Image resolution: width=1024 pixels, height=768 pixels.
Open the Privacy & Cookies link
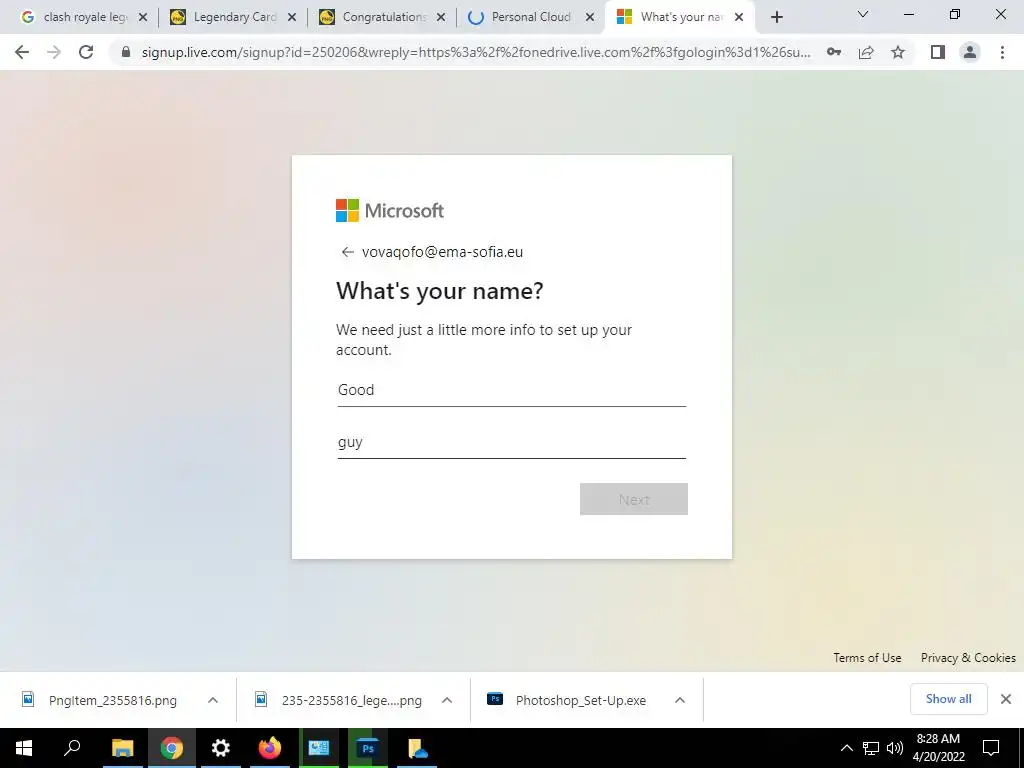[968, 658]
